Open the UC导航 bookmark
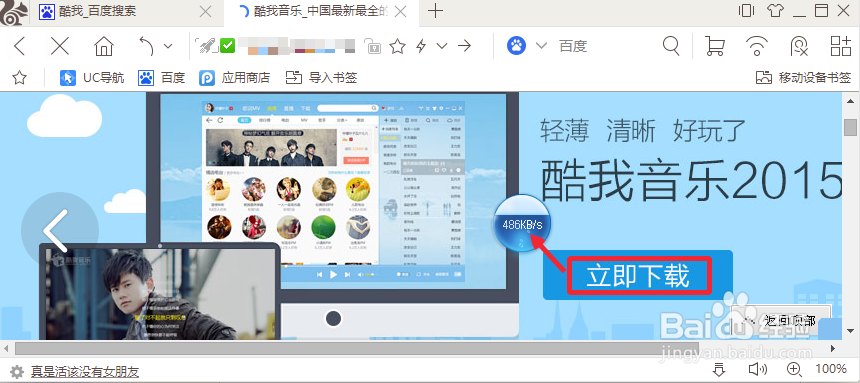The image size is (860, 383). click(92, 78)
